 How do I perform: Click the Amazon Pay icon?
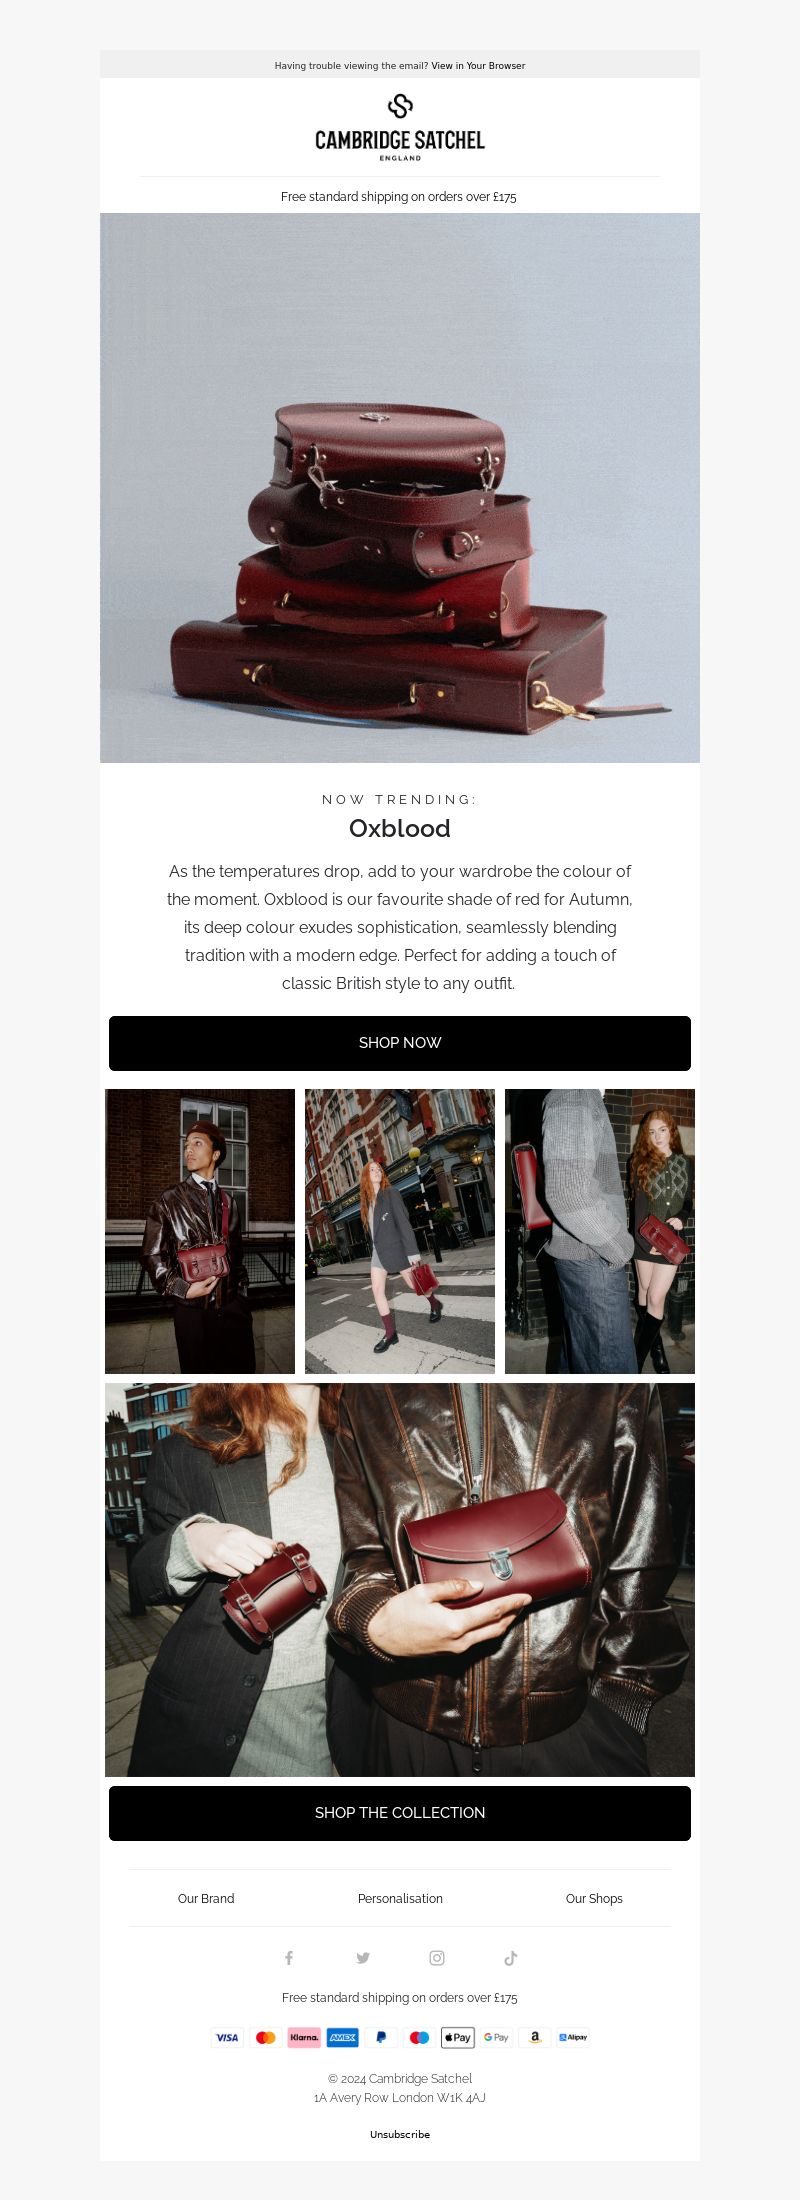(535, 2037)
